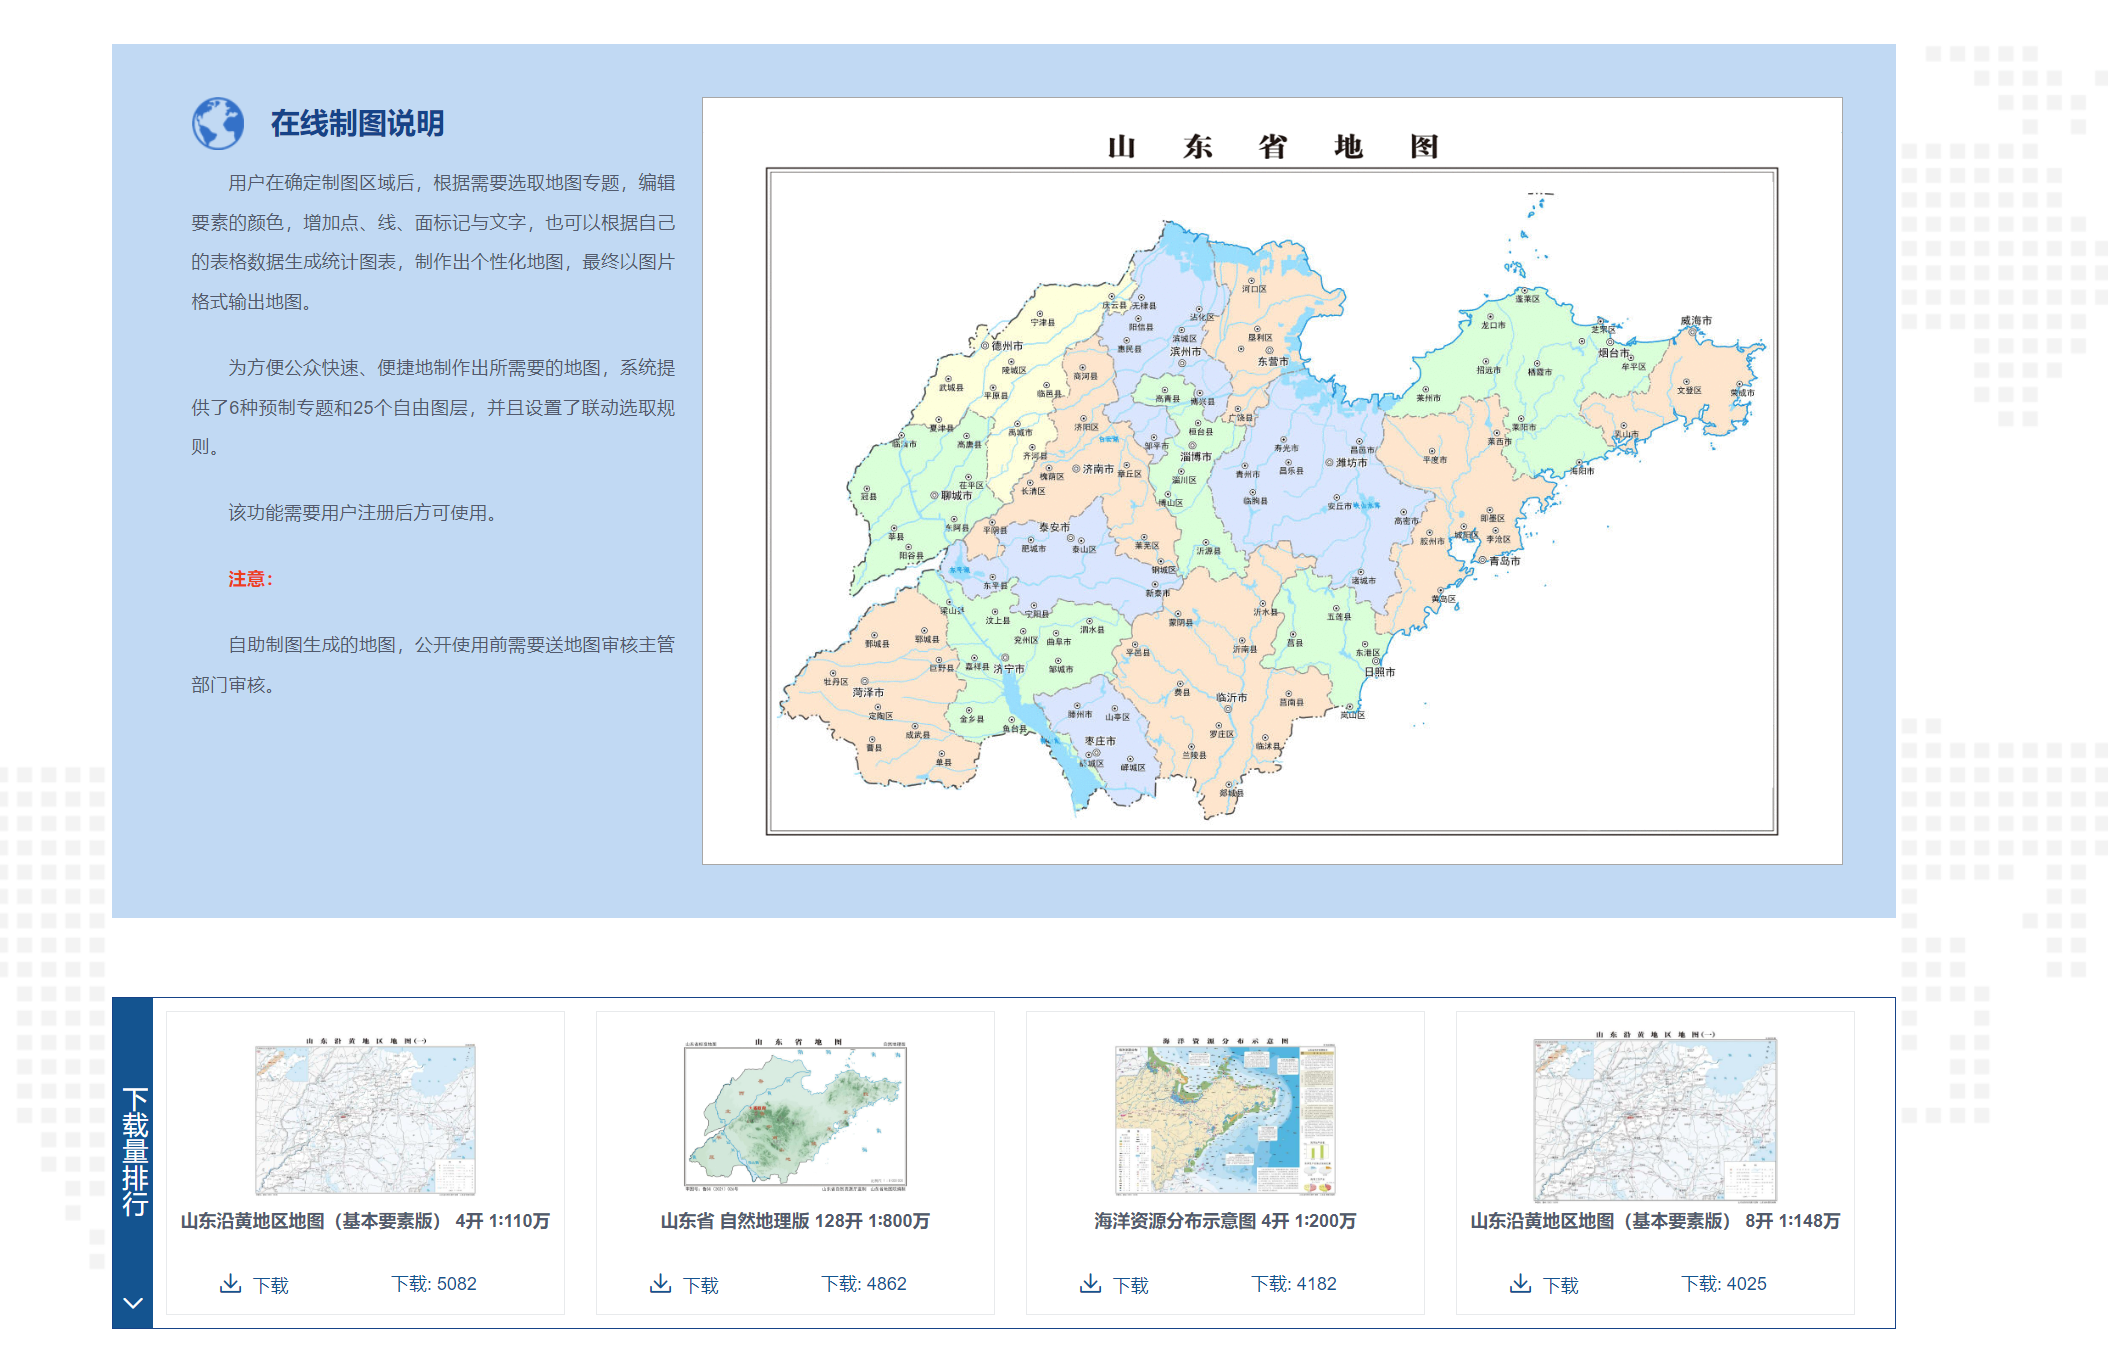Click title link 山东省 自然地理版 128开 1:800万
The height and width of the screenshot is (1354, 2108).
795,1221
